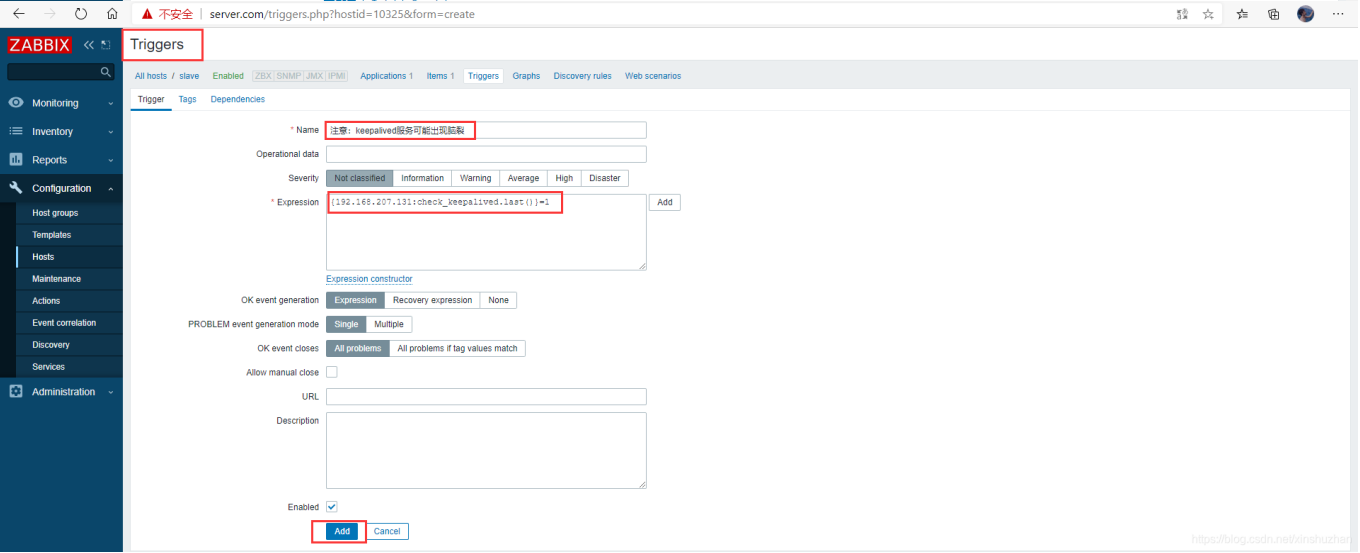Bookmark page with star icon
This screenshot has width=1360, height=553.
tap(1208, 14)
